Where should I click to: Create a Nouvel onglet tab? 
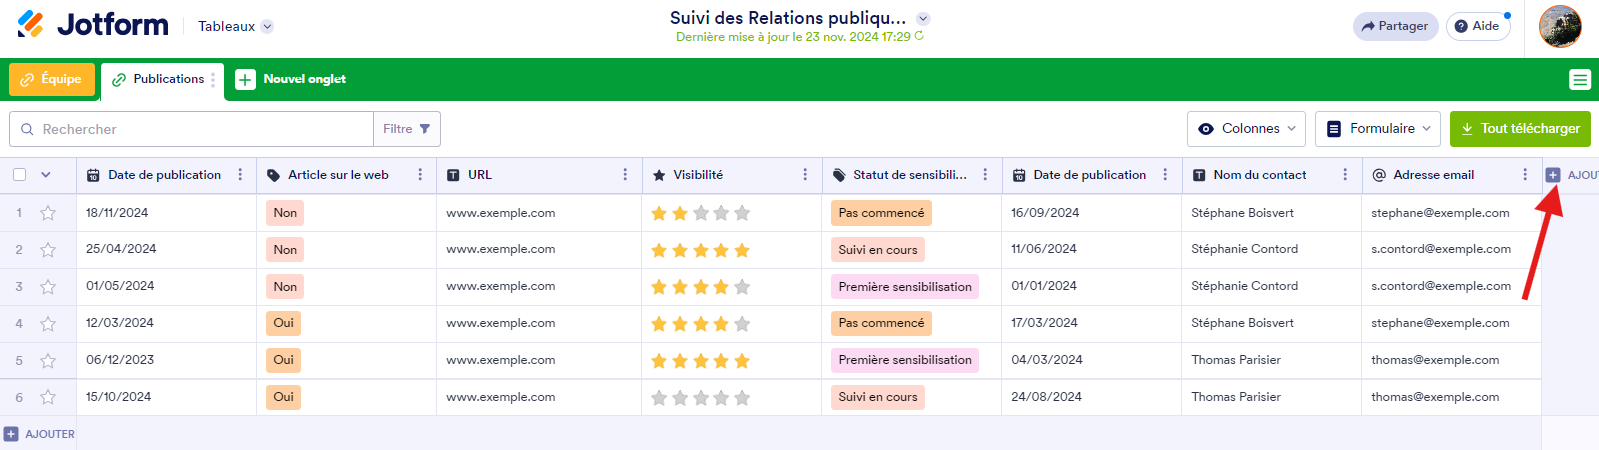click(x=292, y=80)
